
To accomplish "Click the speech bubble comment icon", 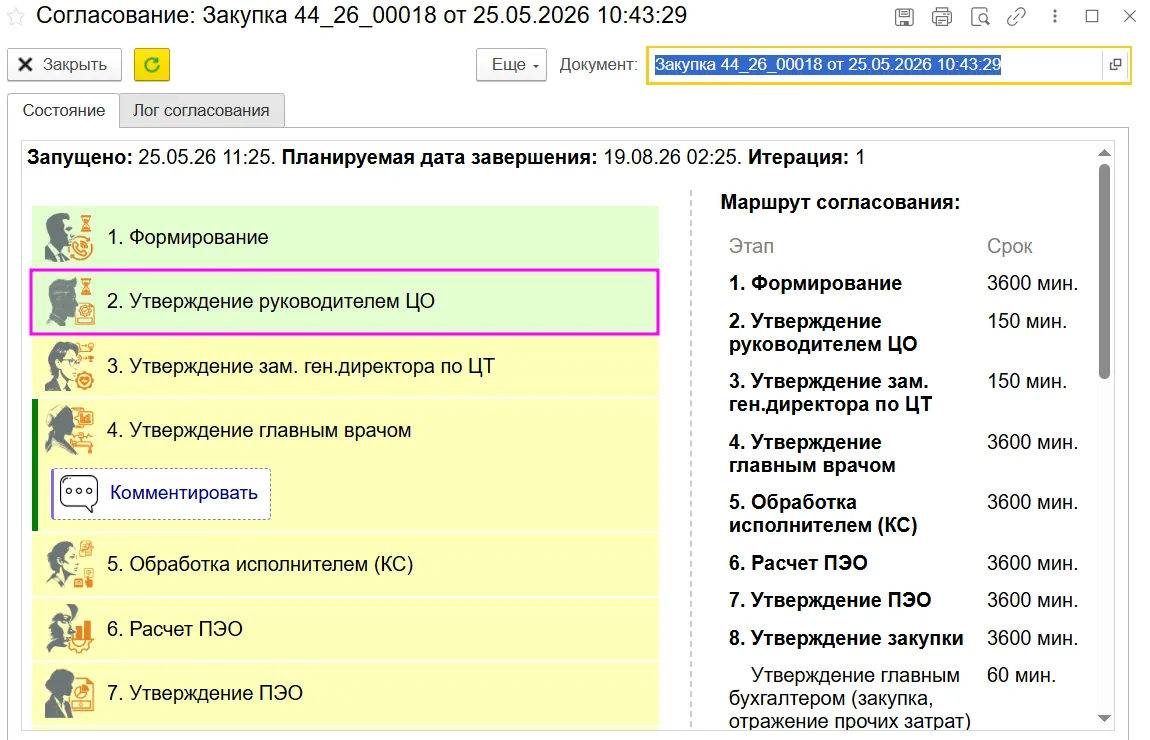I will tap(78, 494).
